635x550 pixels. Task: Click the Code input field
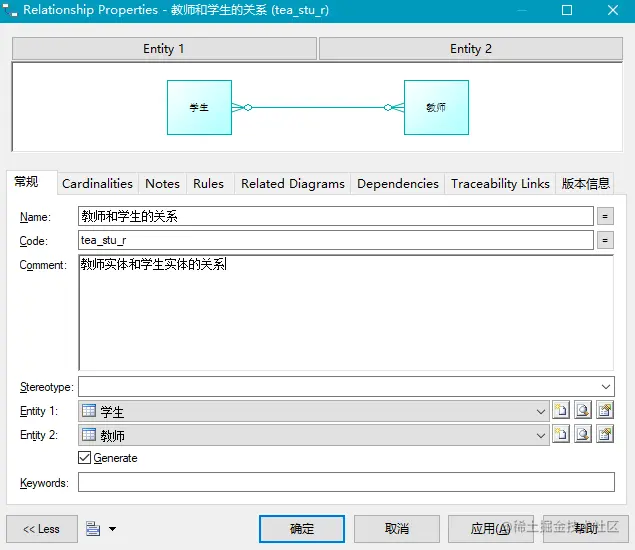336,240
